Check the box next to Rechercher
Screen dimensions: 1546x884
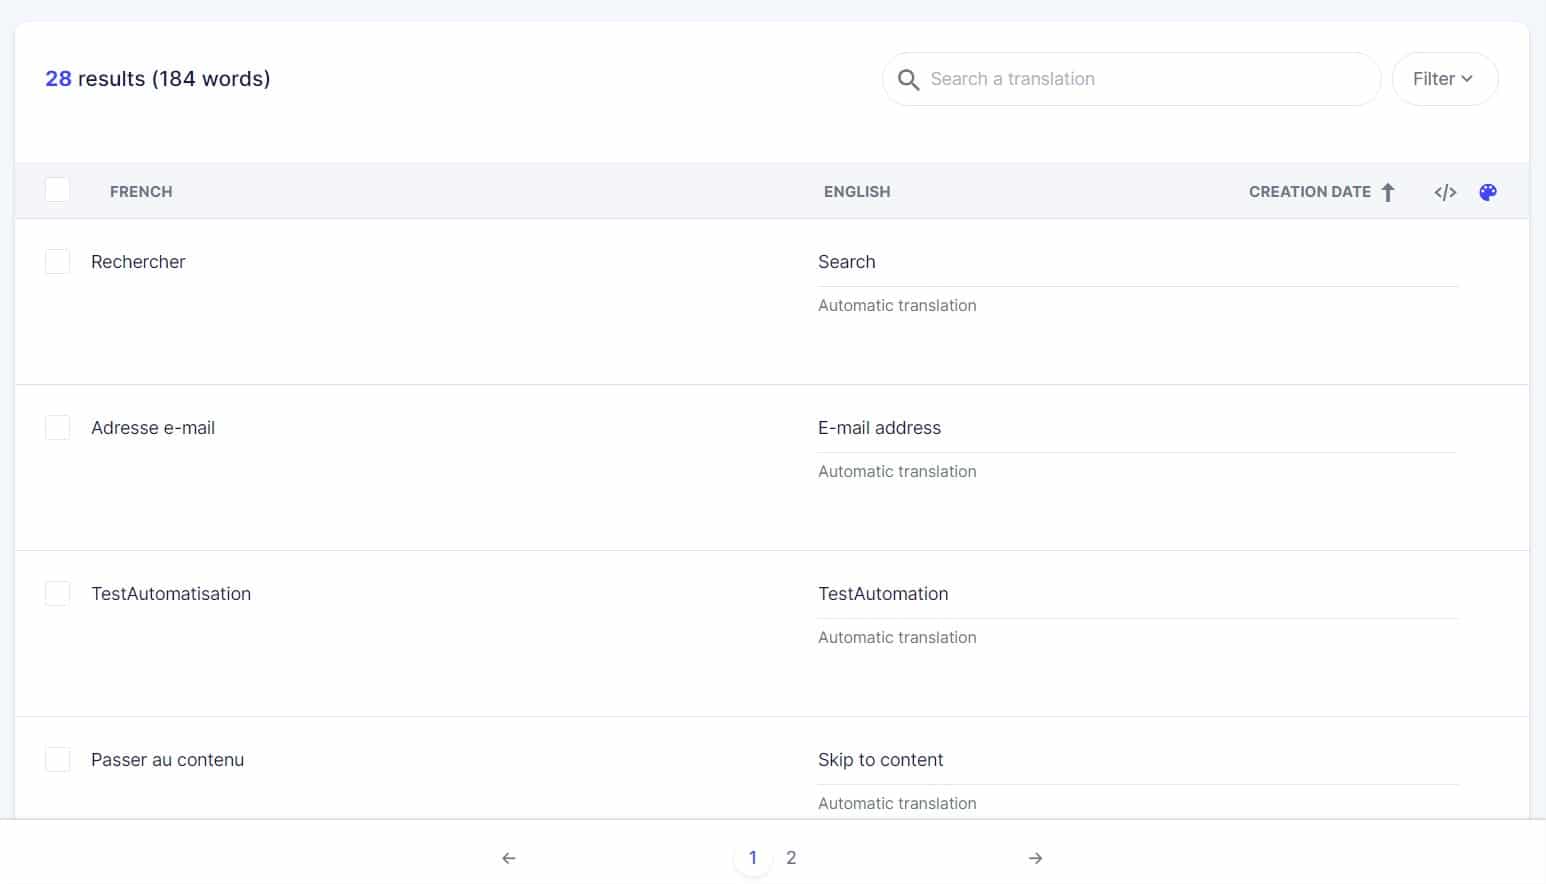pyautogui.click(x=58, y=262)
